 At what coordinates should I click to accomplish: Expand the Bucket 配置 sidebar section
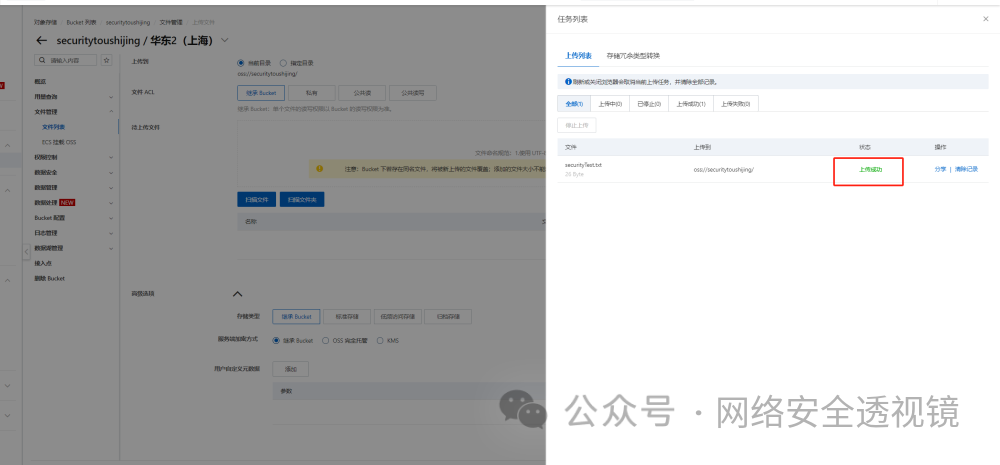(x=111, y=218)
